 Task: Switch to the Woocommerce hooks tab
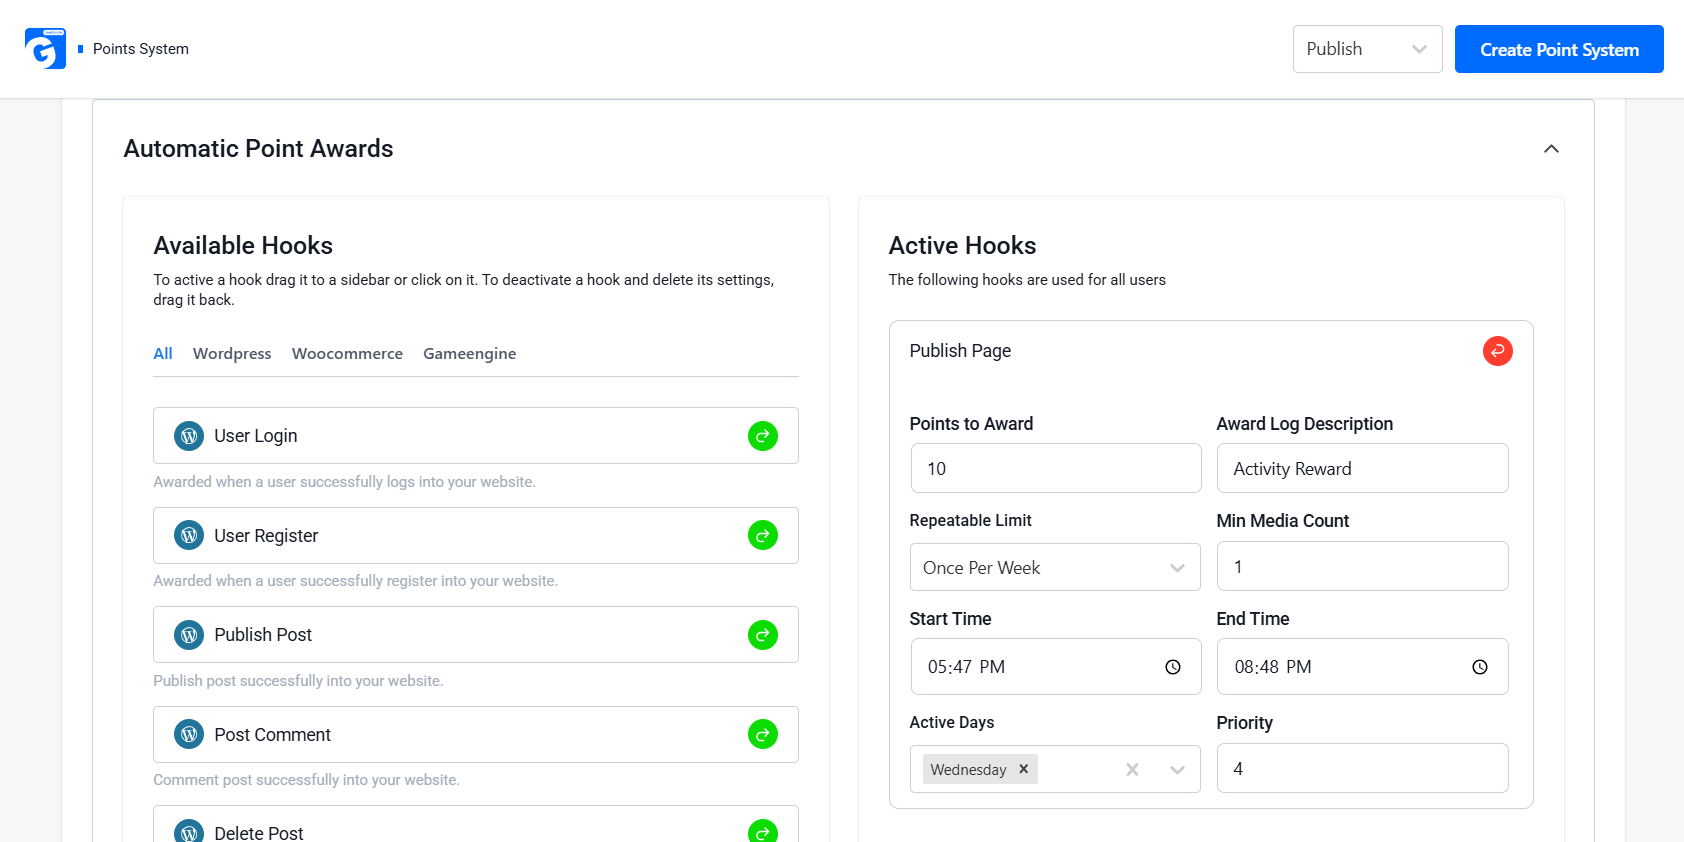click(347, 353)
